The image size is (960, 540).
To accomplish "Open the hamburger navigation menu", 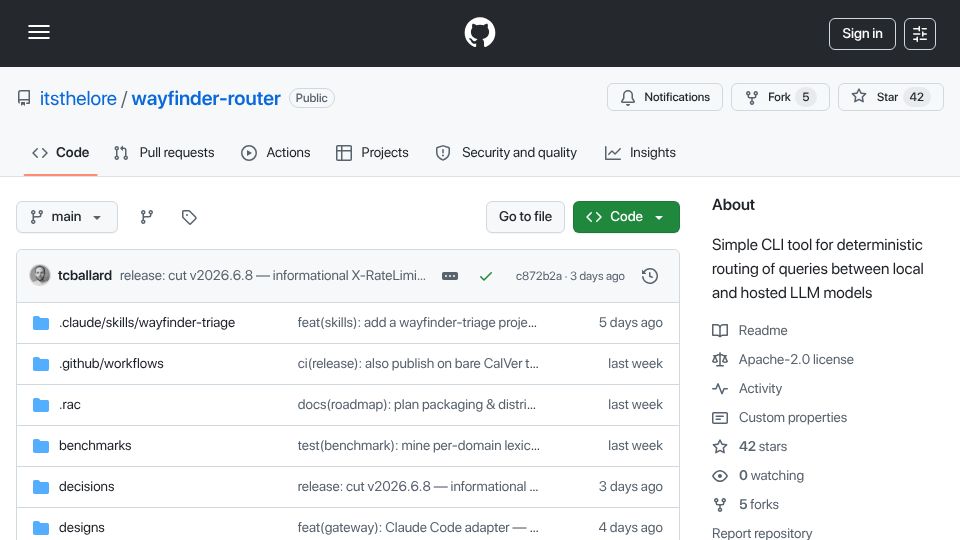I will tap(39, 32).
